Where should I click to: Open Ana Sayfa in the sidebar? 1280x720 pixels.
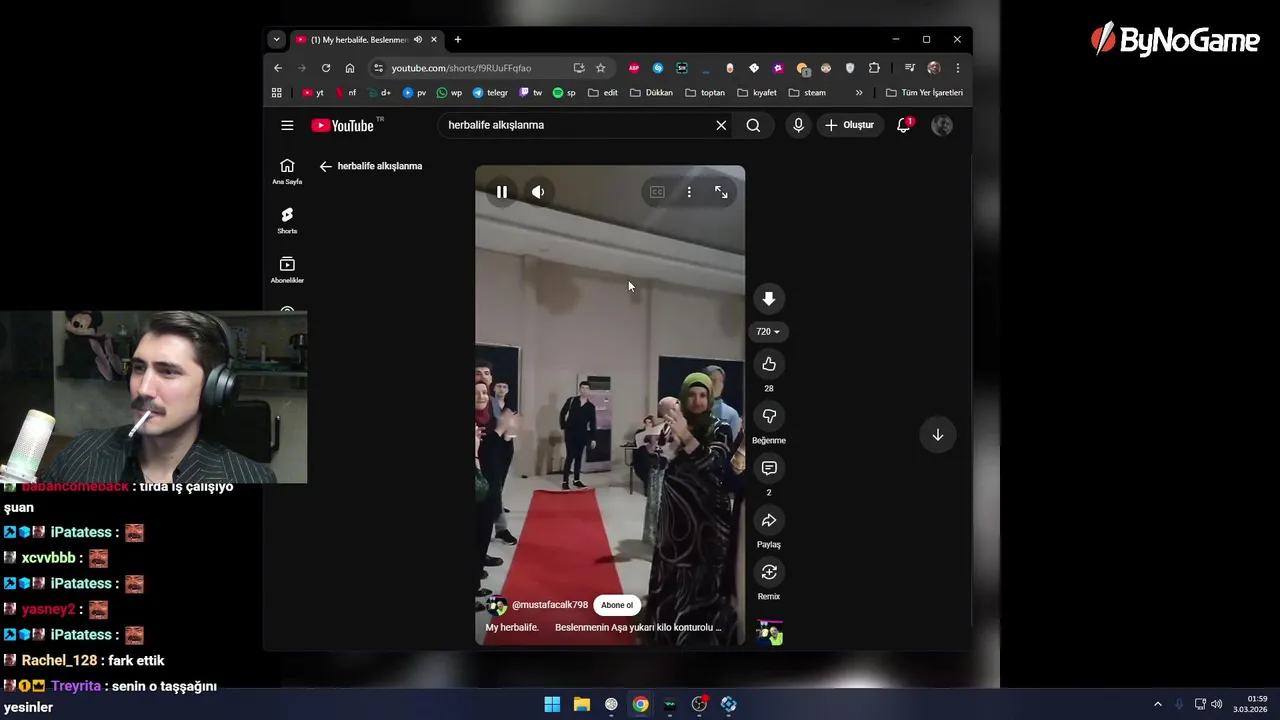pyautogui.click(x=287, y=171)
